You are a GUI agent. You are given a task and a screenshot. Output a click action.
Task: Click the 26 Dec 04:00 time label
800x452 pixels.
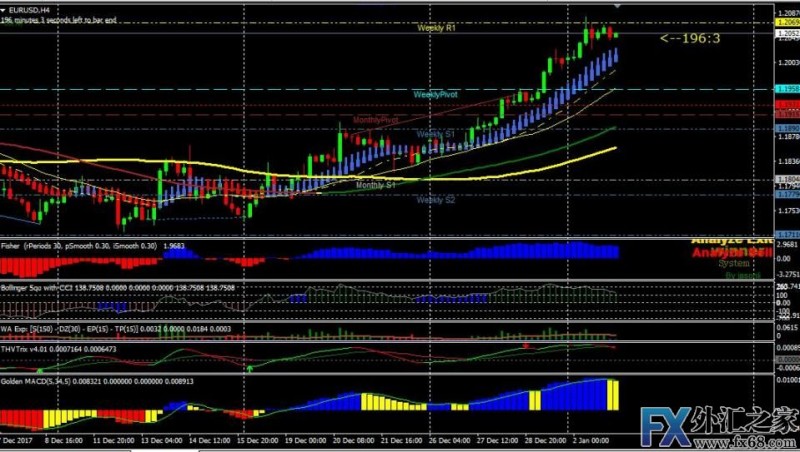[x=449, y=441]
